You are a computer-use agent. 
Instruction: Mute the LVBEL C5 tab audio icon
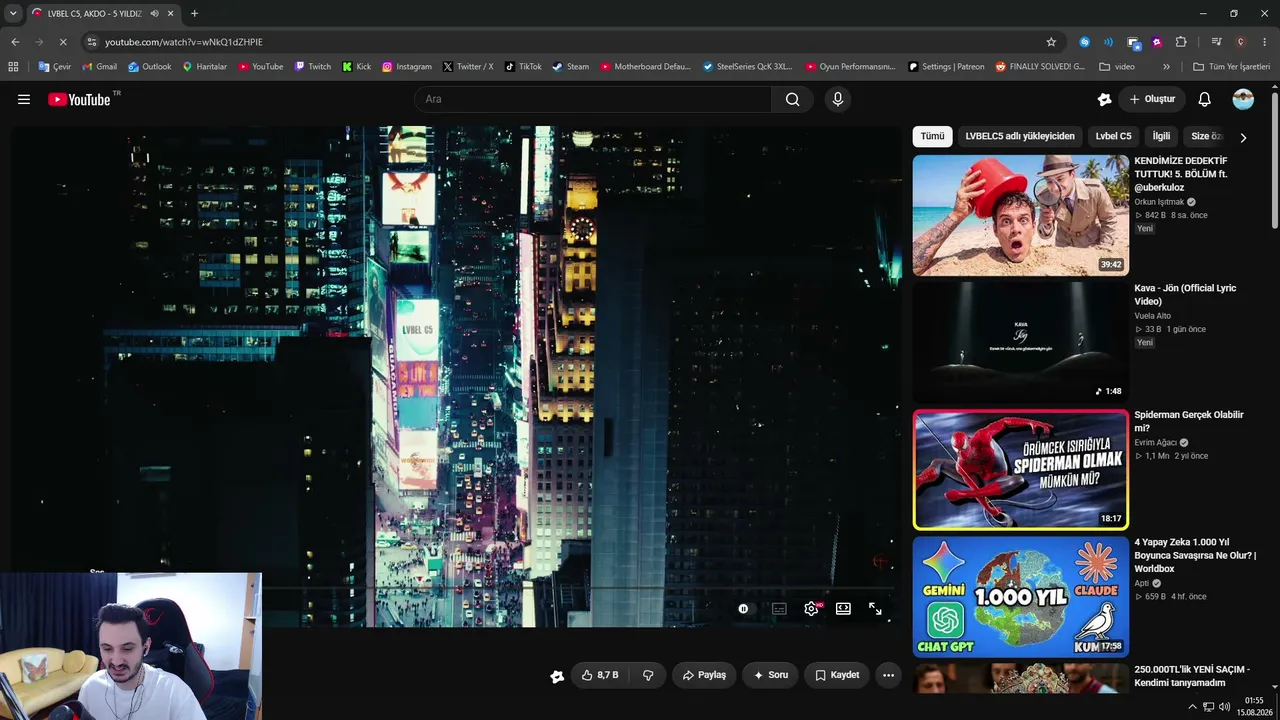coord(155,13)
